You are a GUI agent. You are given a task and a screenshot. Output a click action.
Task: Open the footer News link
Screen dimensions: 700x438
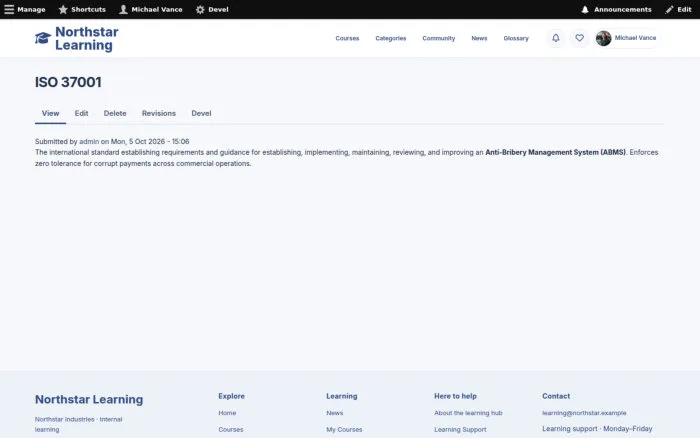[335, 413]
